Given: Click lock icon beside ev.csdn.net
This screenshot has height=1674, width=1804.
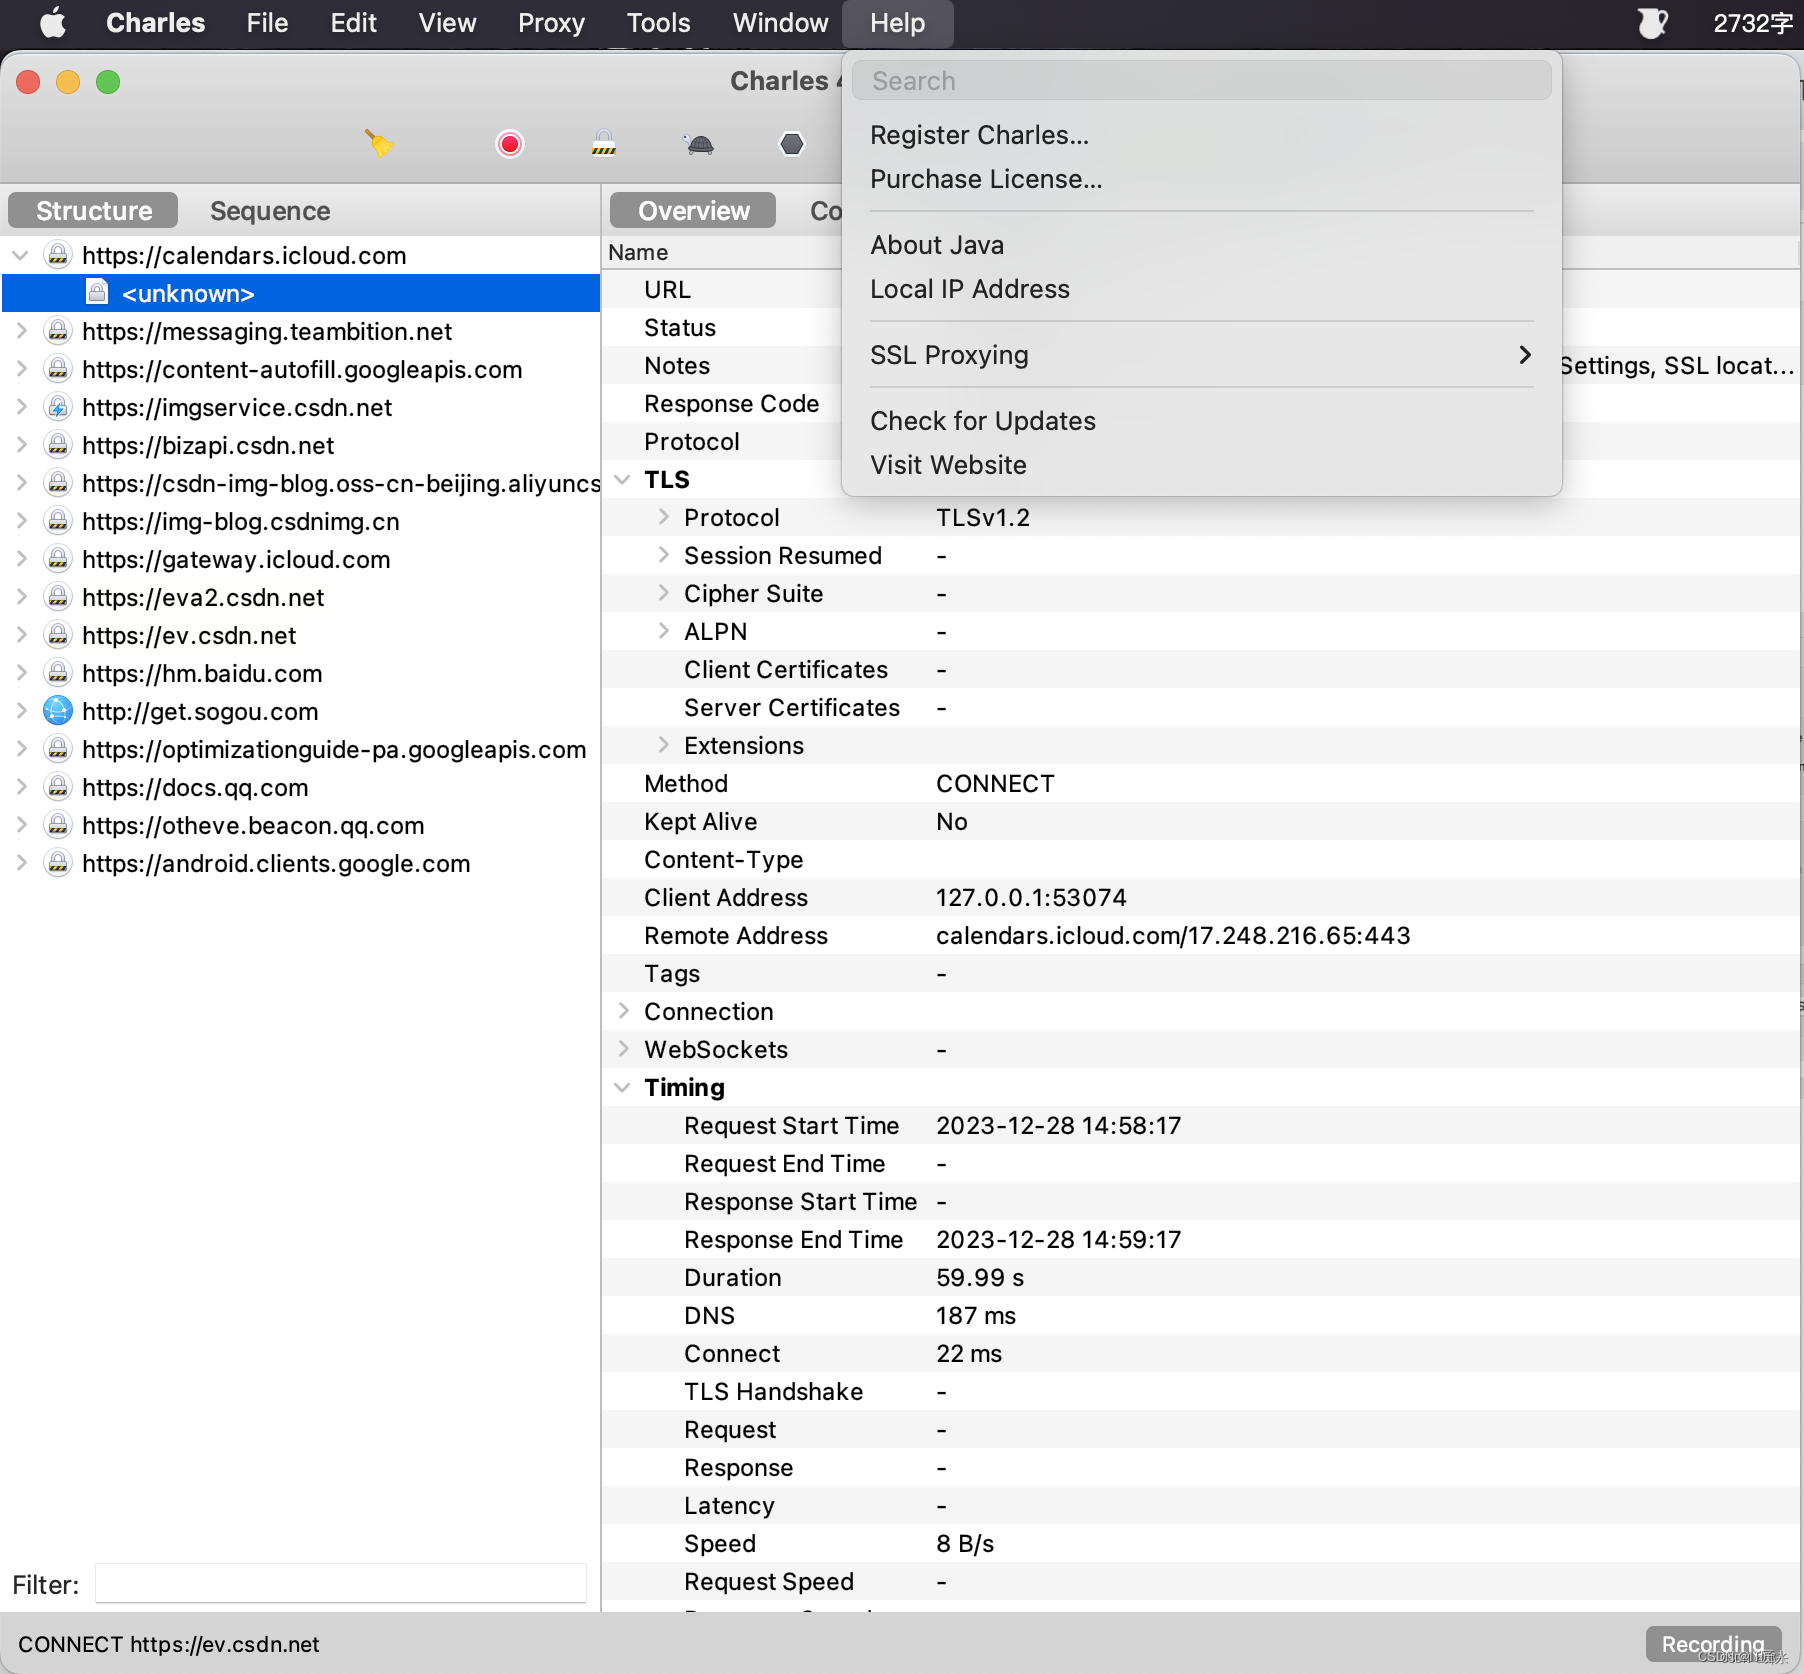Looking at the screenshot, I should click(58, 635).
